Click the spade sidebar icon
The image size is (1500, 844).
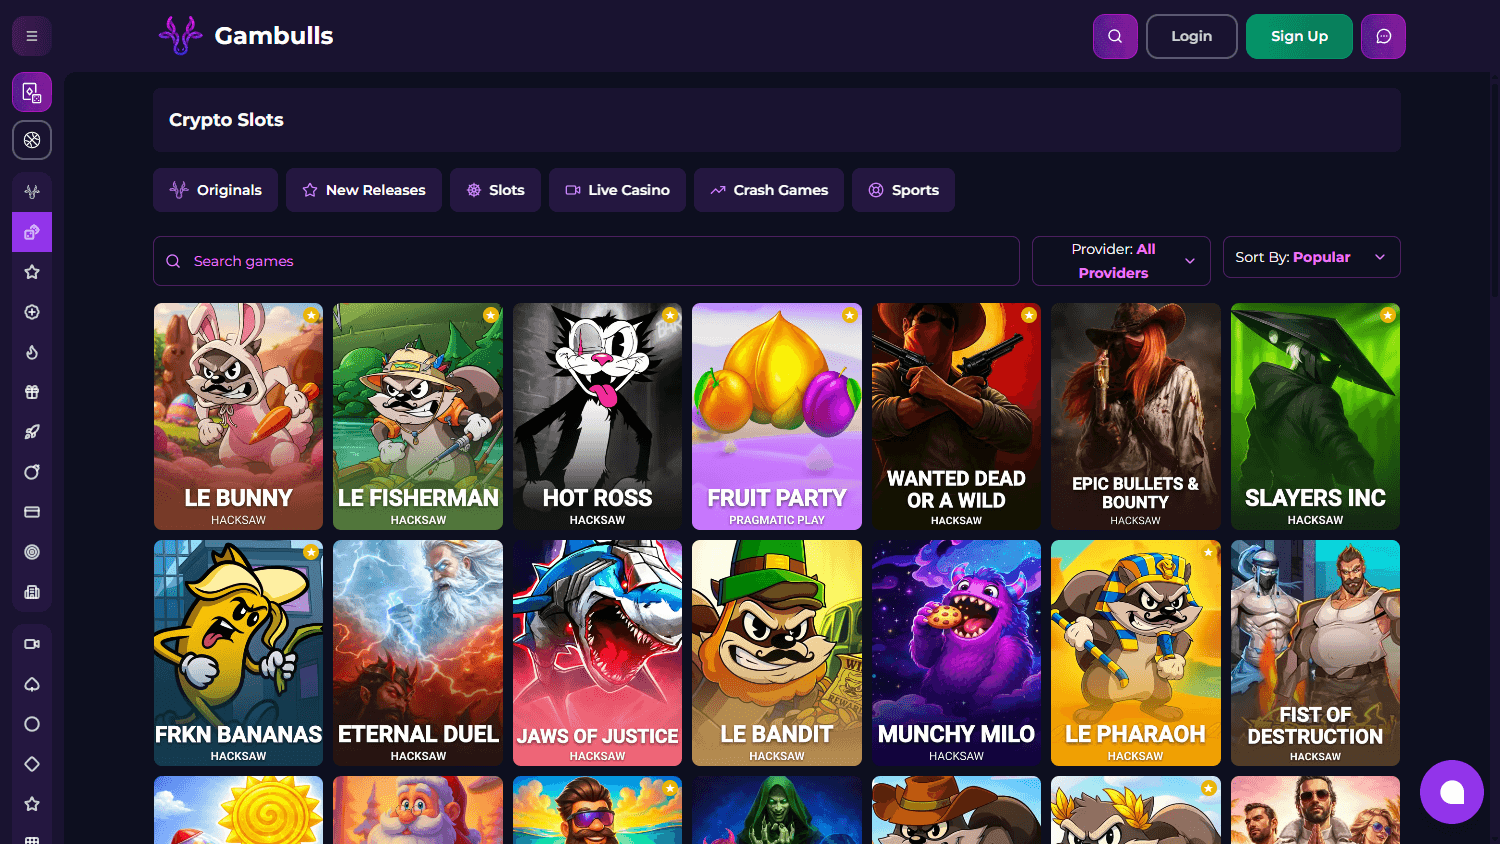32,684
